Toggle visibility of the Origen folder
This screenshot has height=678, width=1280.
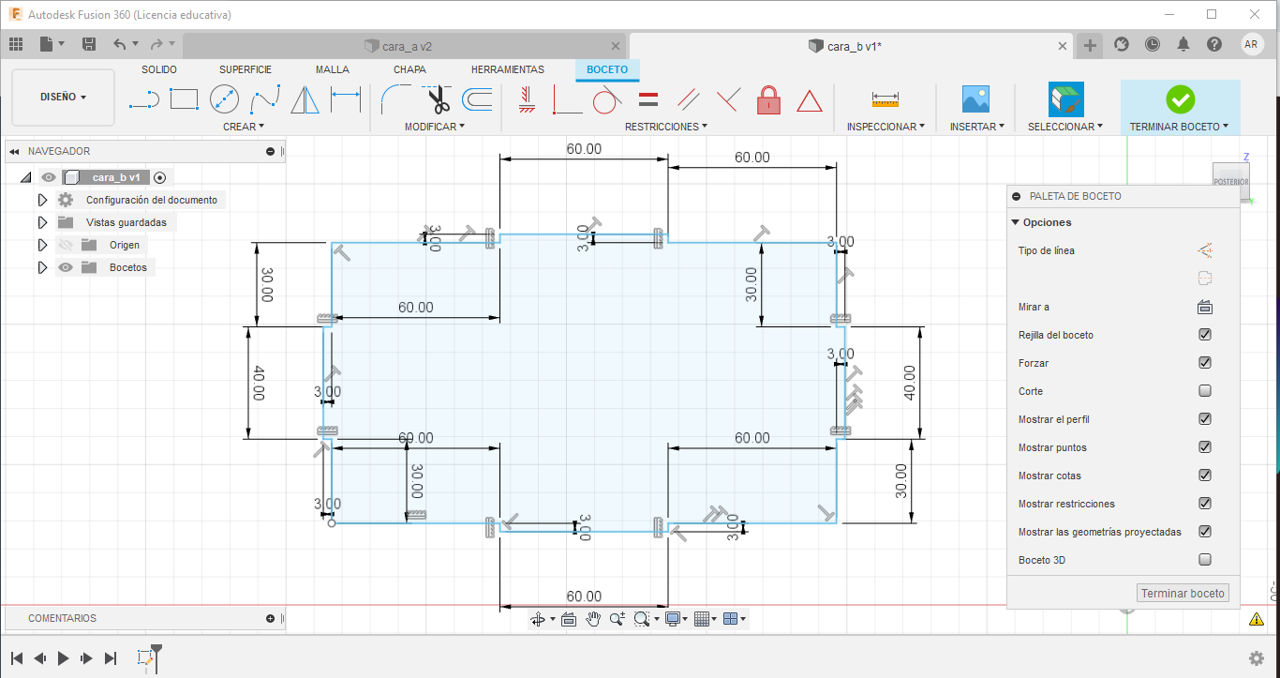[66, 245]
